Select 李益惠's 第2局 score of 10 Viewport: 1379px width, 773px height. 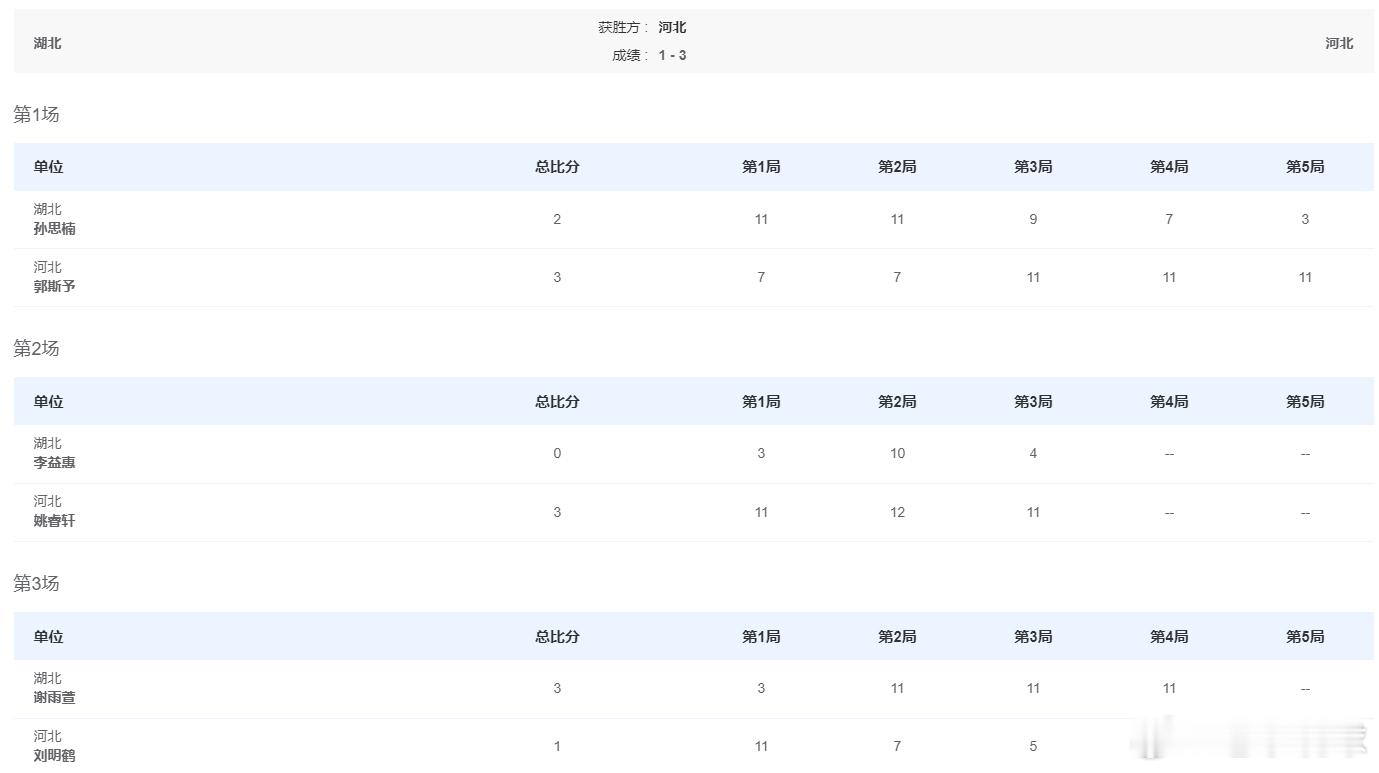(x=897, y=453)
